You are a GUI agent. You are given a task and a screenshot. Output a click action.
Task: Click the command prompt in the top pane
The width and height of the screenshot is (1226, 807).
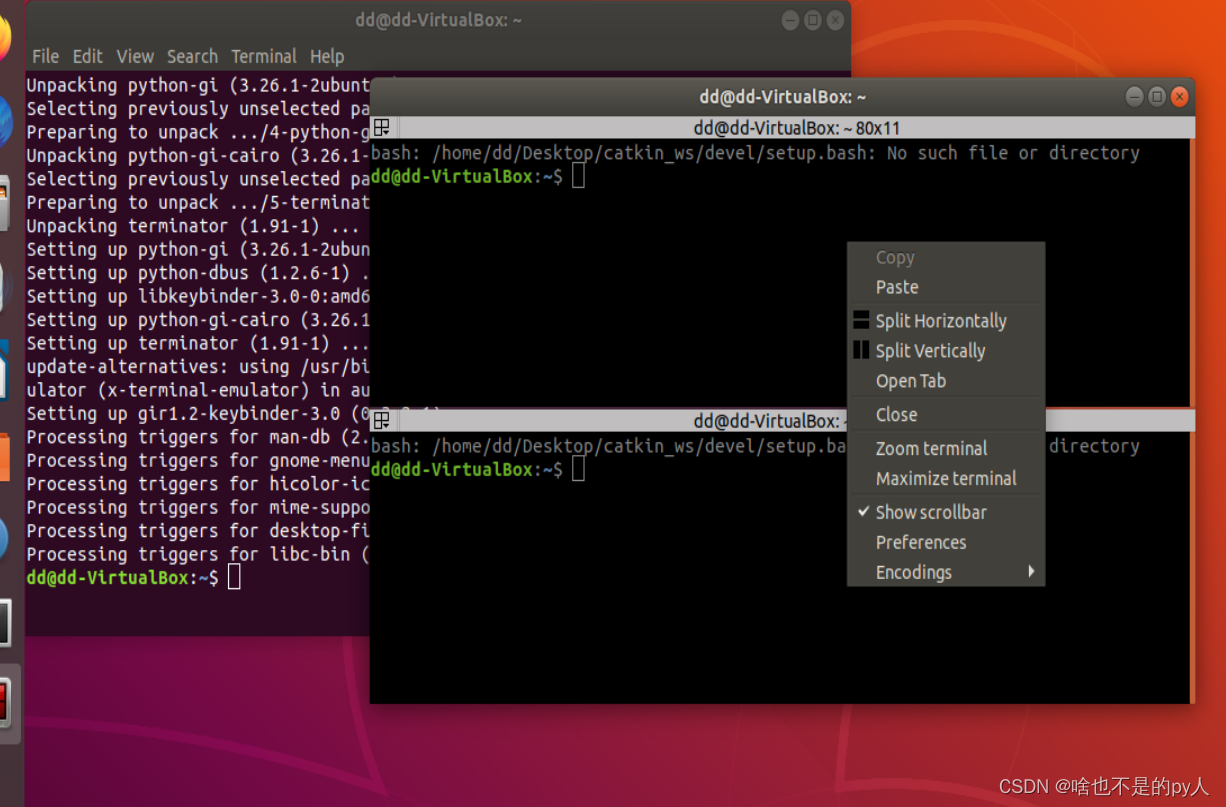click(580, 175)
